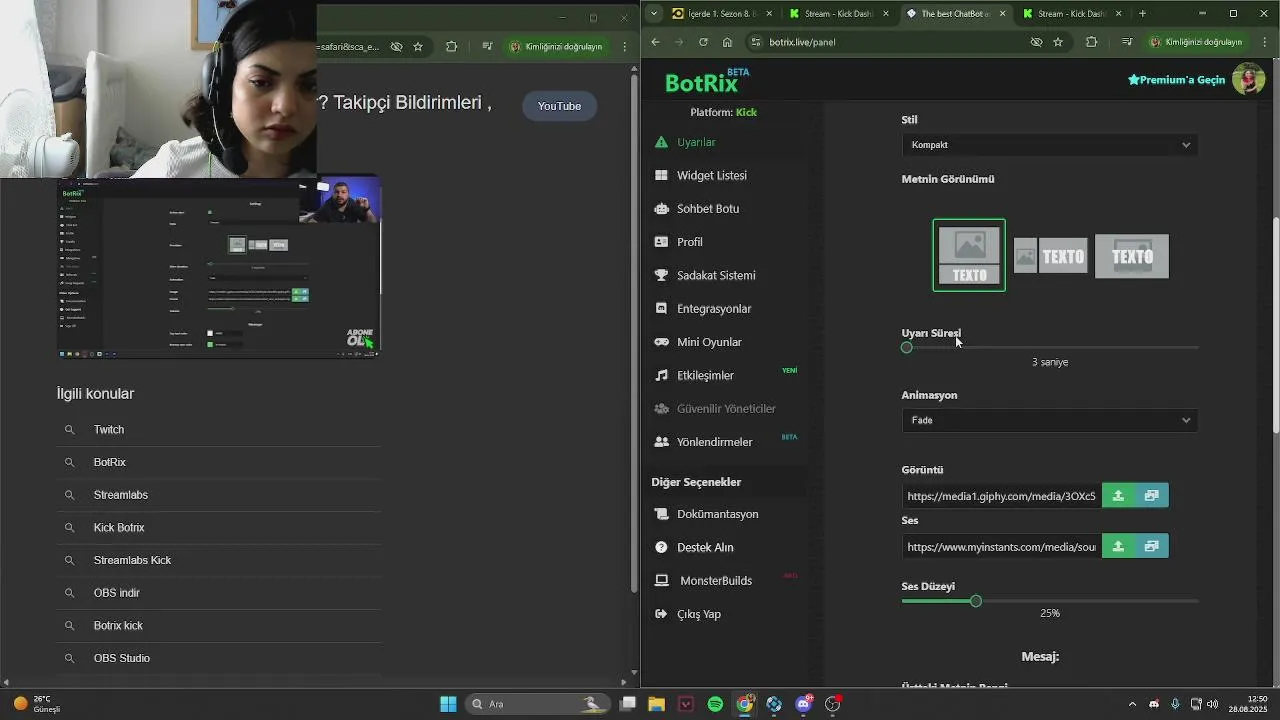
Task: Open Etkileşimler music note item
Action: 705,375
